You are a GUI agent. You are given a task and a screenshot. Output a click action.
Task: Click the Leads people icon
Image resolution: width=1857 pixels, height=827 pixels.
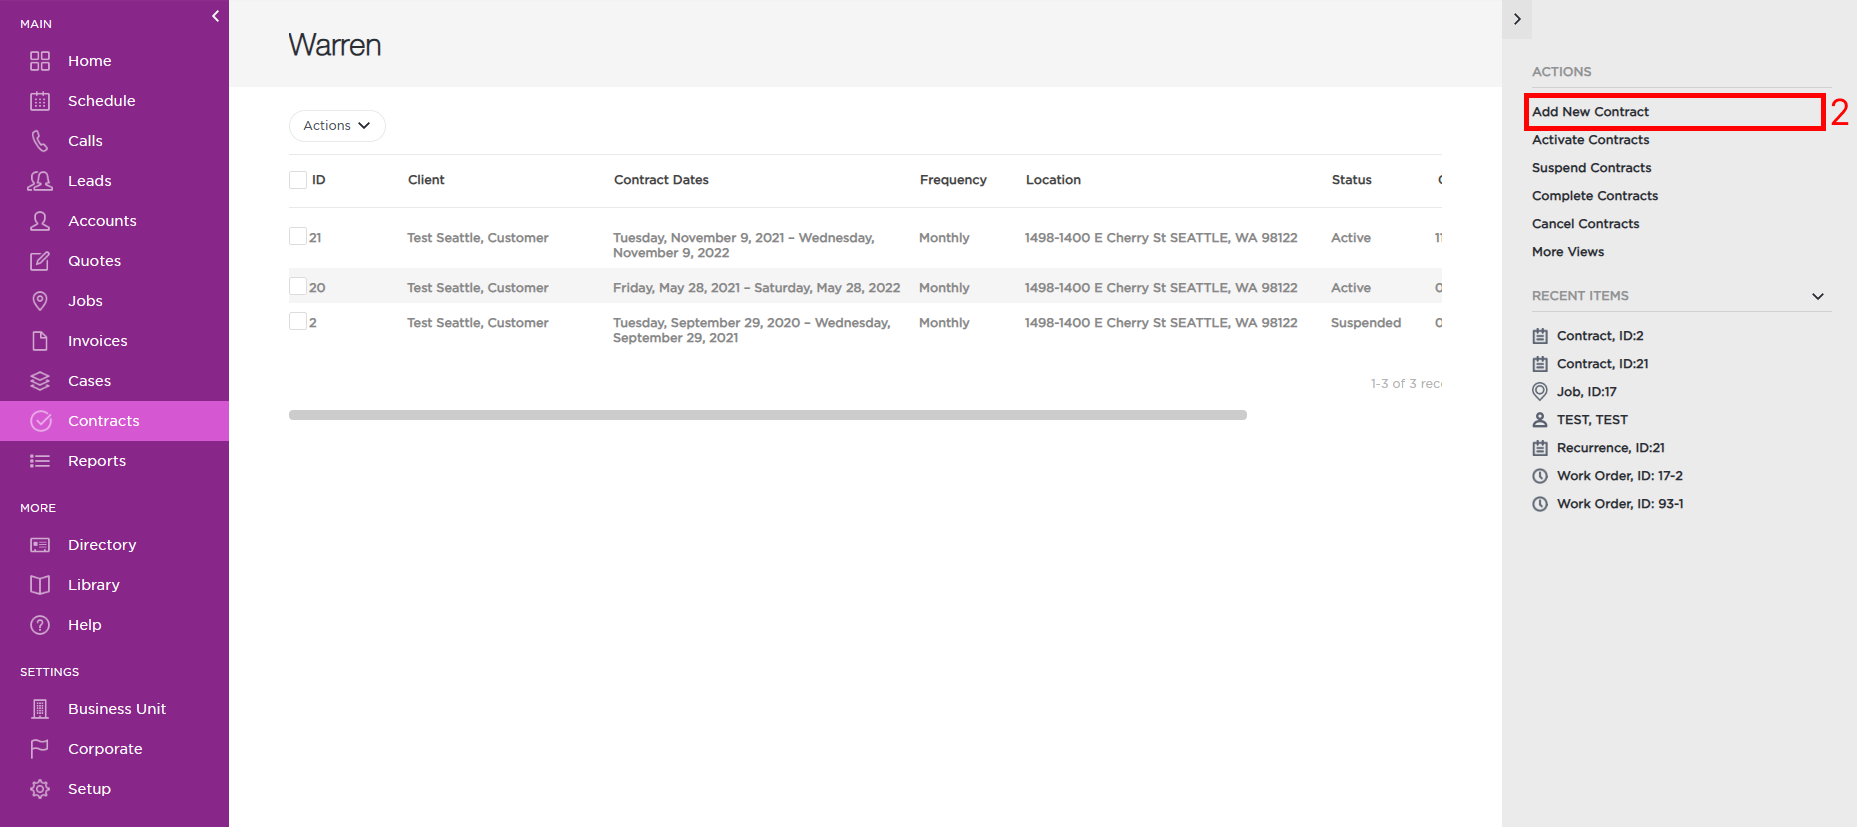40,181
